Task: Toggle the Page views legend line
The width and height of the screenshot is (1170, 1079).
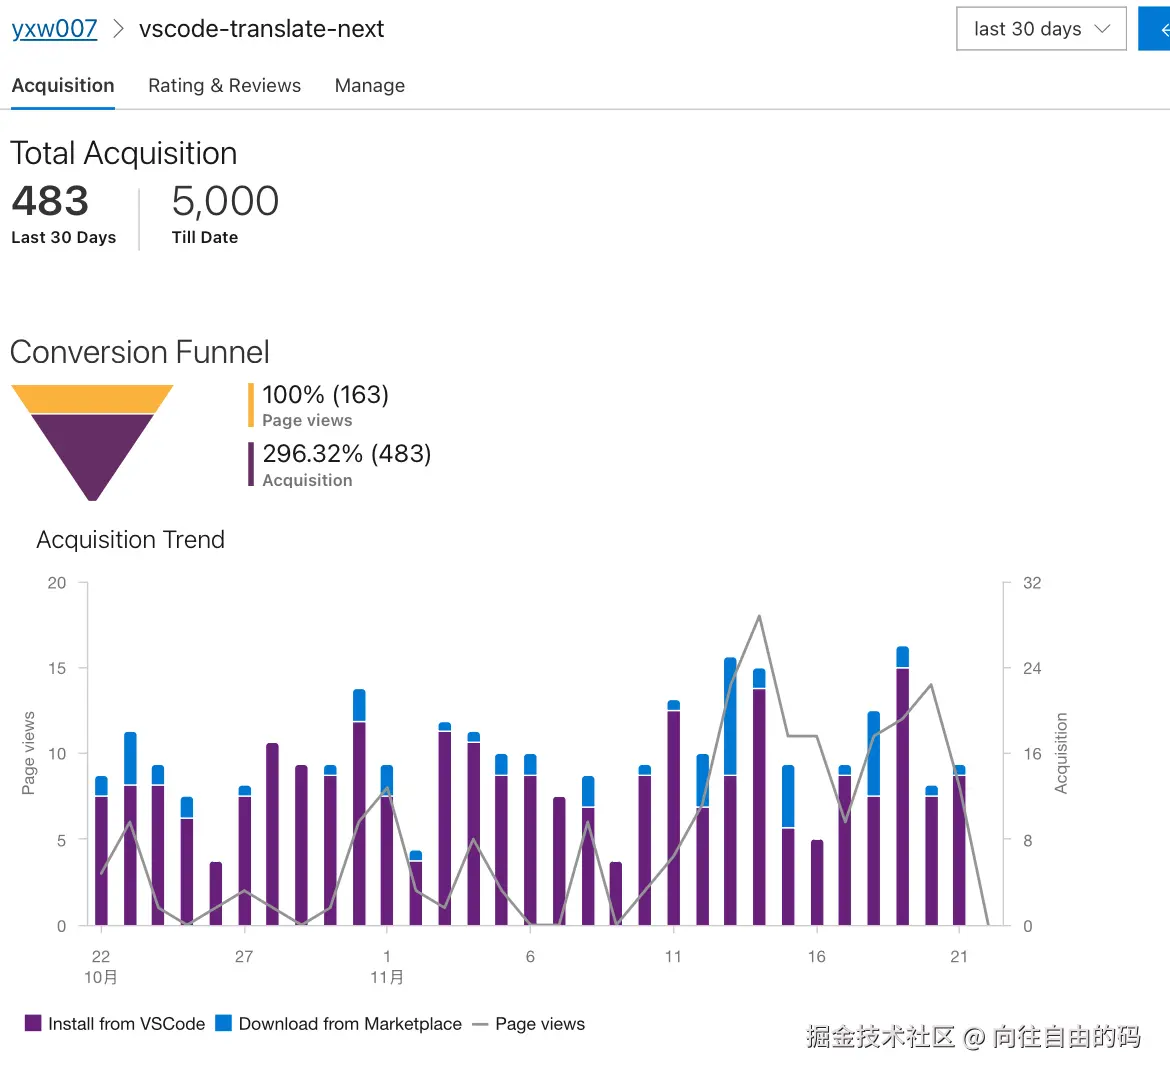Action: pos(540,1024)
